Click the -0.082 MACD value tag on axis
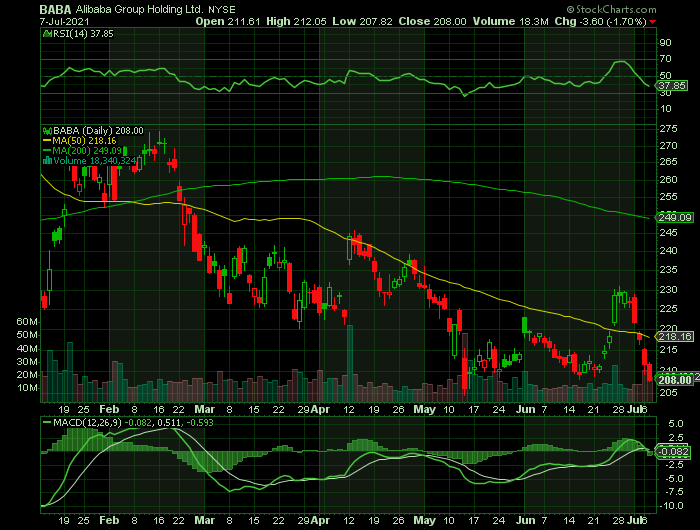Image resolution: width=700 pixels, height=530 pixels. click(674, 451)
